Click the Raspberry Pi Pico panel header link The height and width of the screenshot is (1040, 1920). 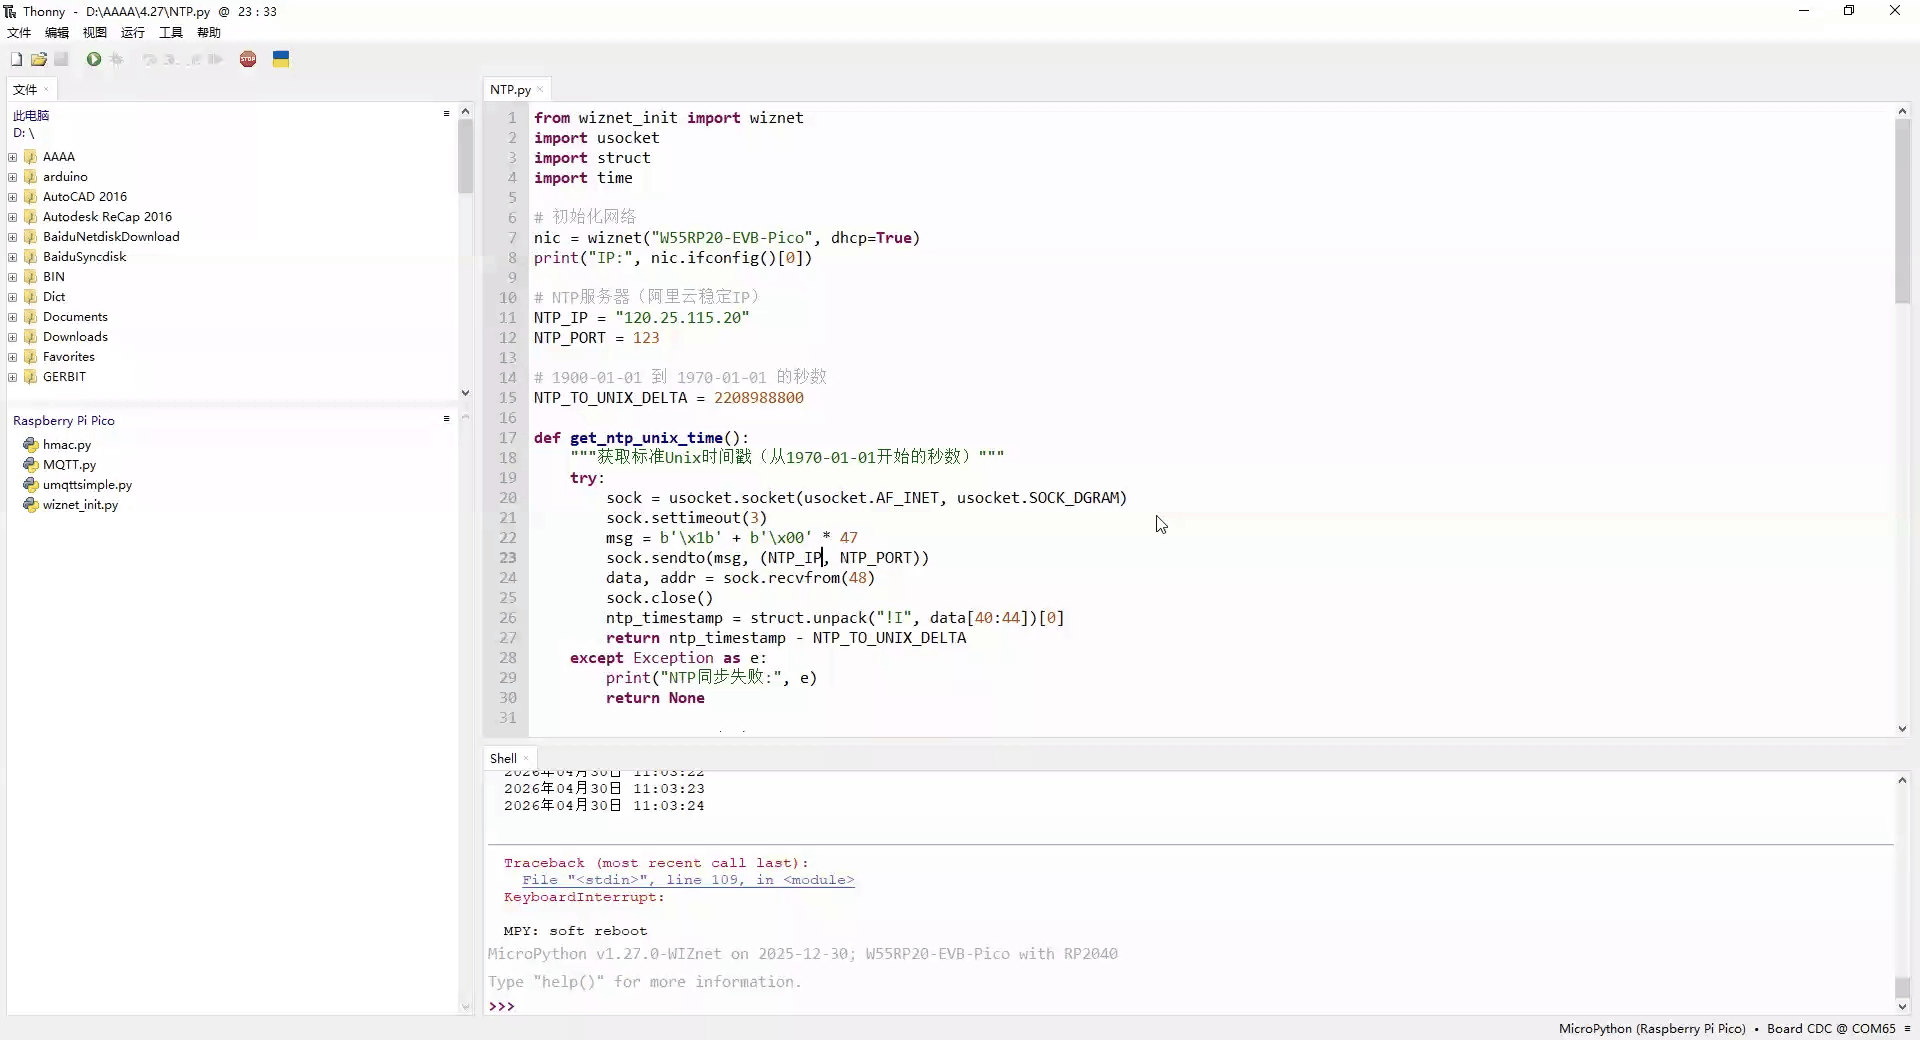[64, 421]
